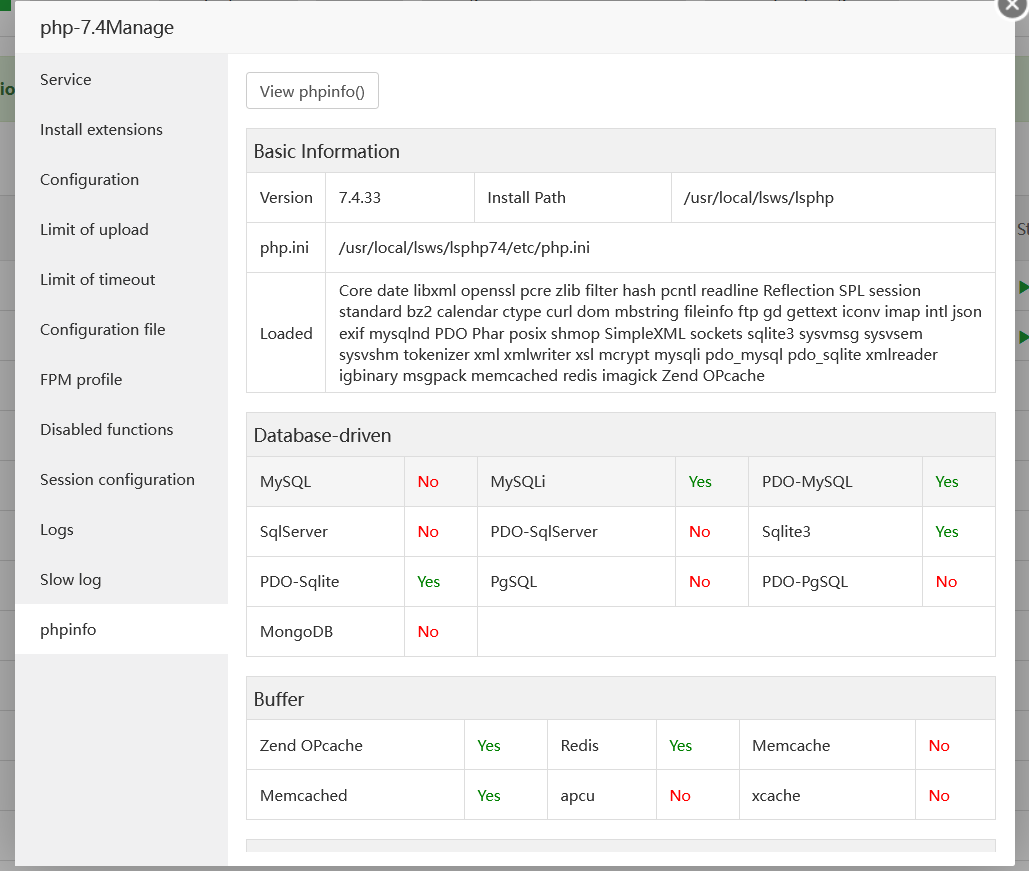Screen dimensions: 1029x871
Task: Close the php-7.4Manage dialog
Action: [x=1011, y=8]
